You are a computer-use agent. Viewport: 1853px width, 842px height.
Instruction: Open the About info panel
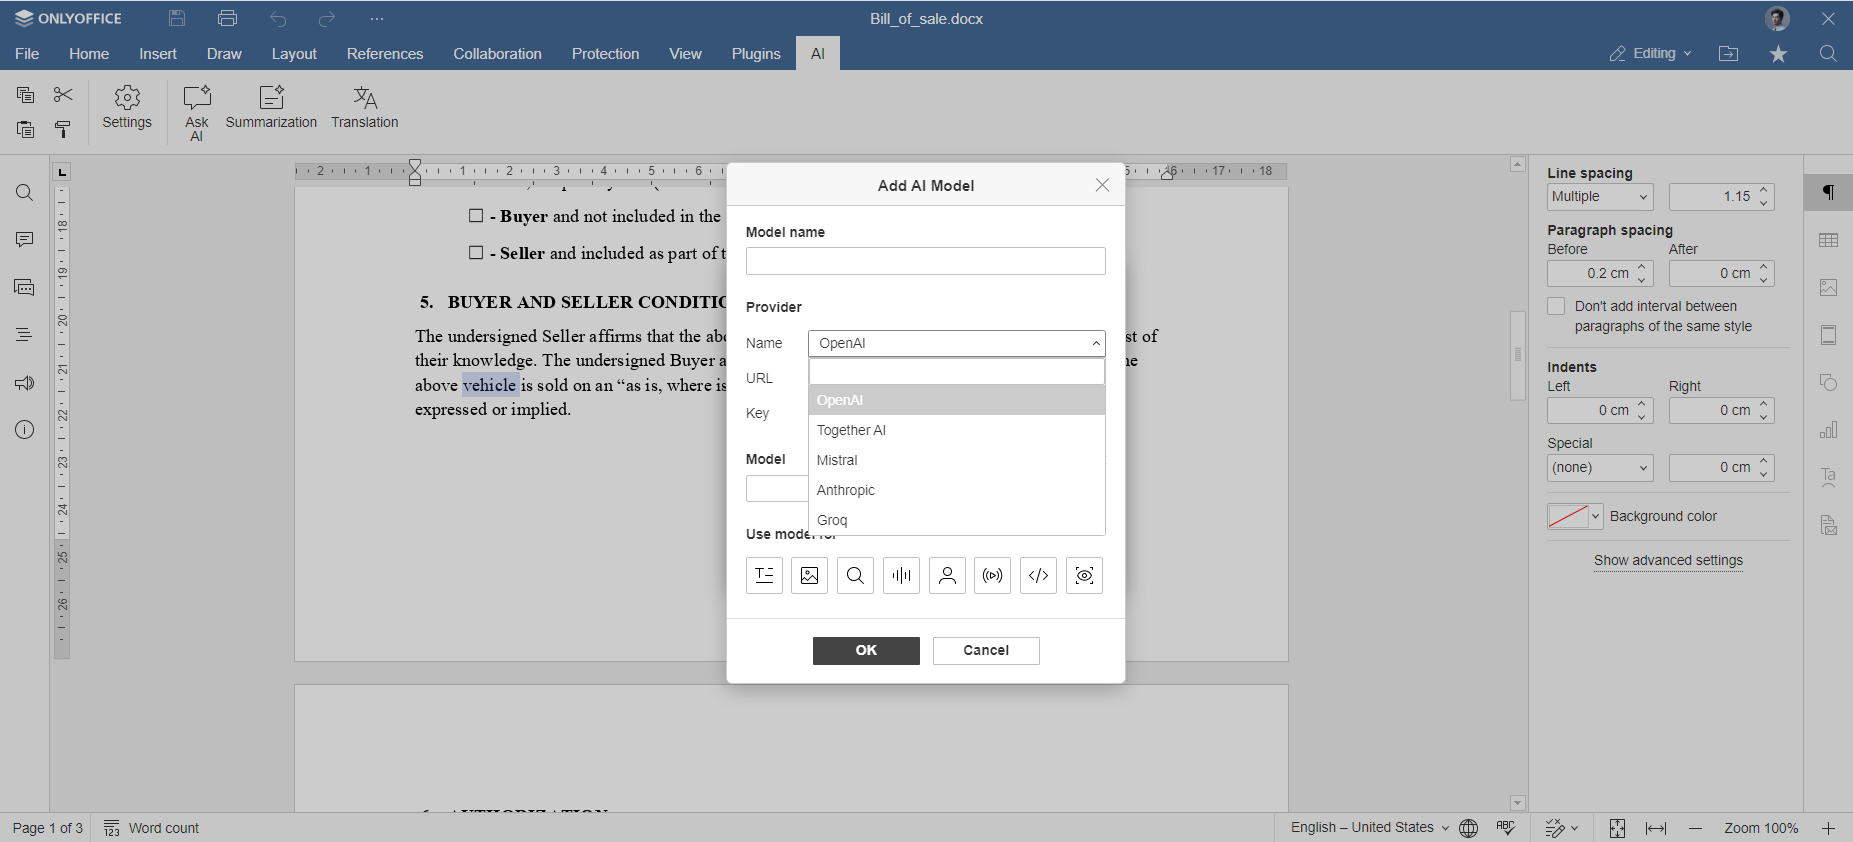pyautogui.click(x=25, y=430)
